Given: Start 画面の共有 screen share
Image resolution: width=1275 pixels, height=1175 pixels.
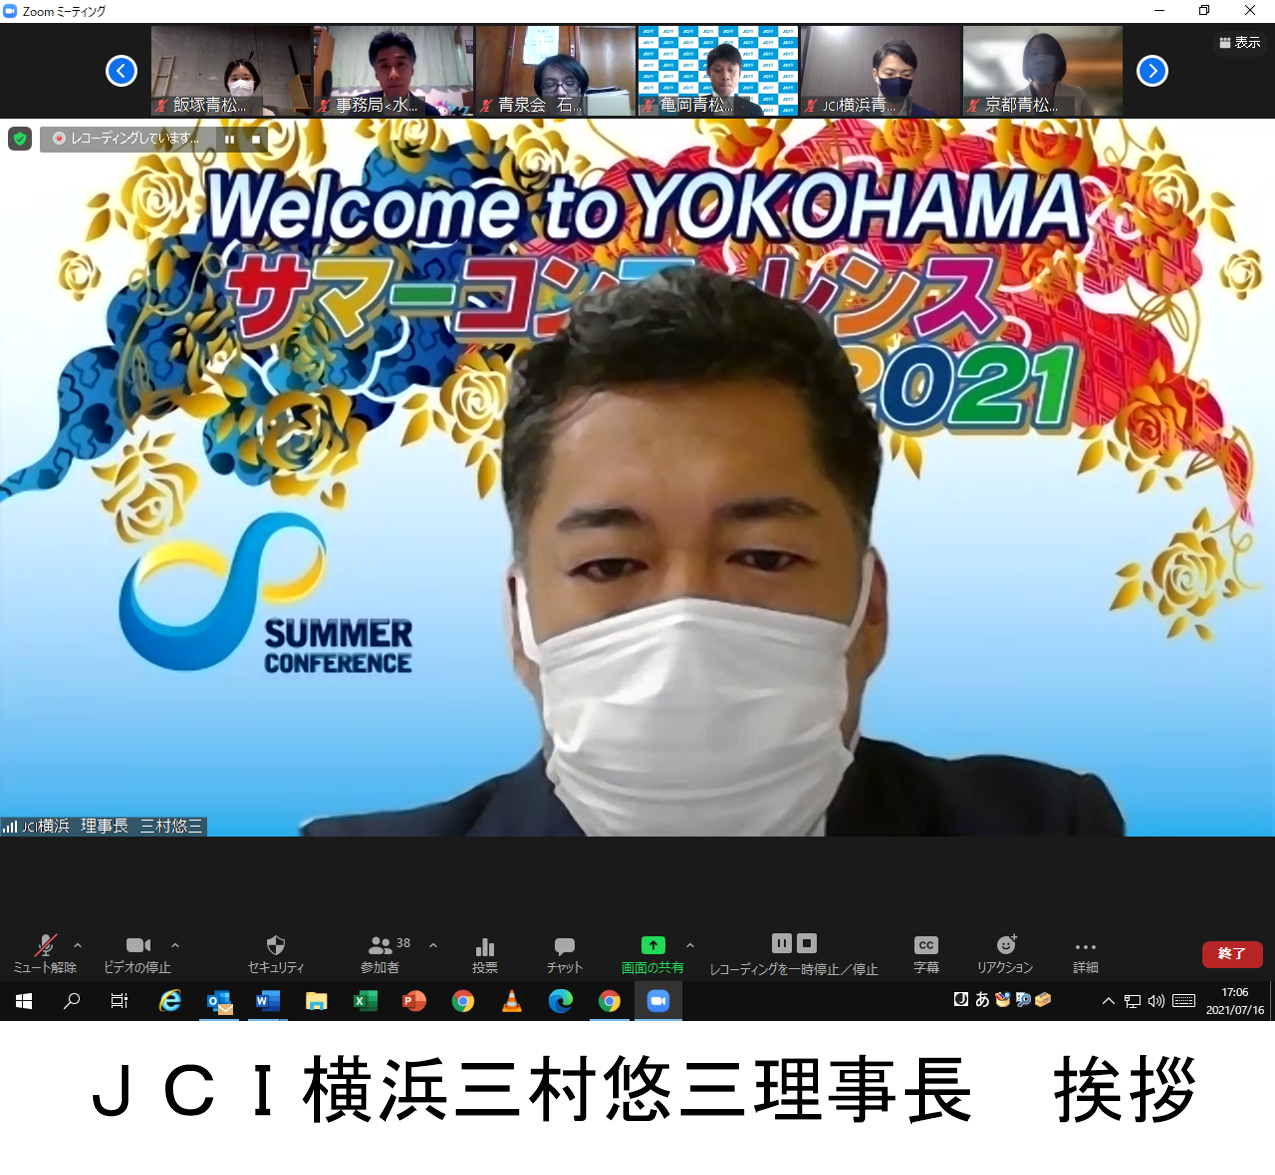Looking at the screenshot, I should pyautogui.click(x=653, y=953).
